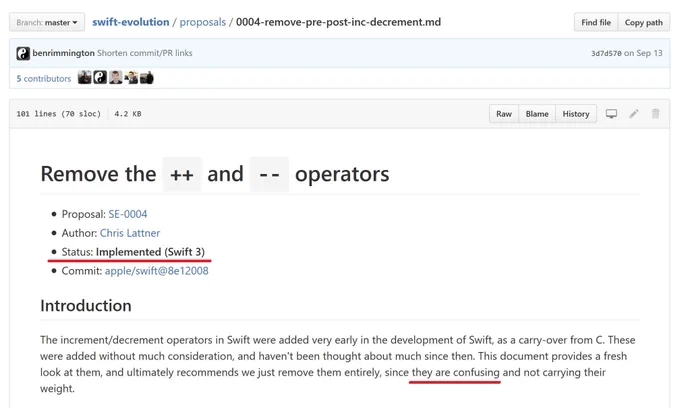Open the fifth contributor avatar
680x408 pixels.
point(147,77)
